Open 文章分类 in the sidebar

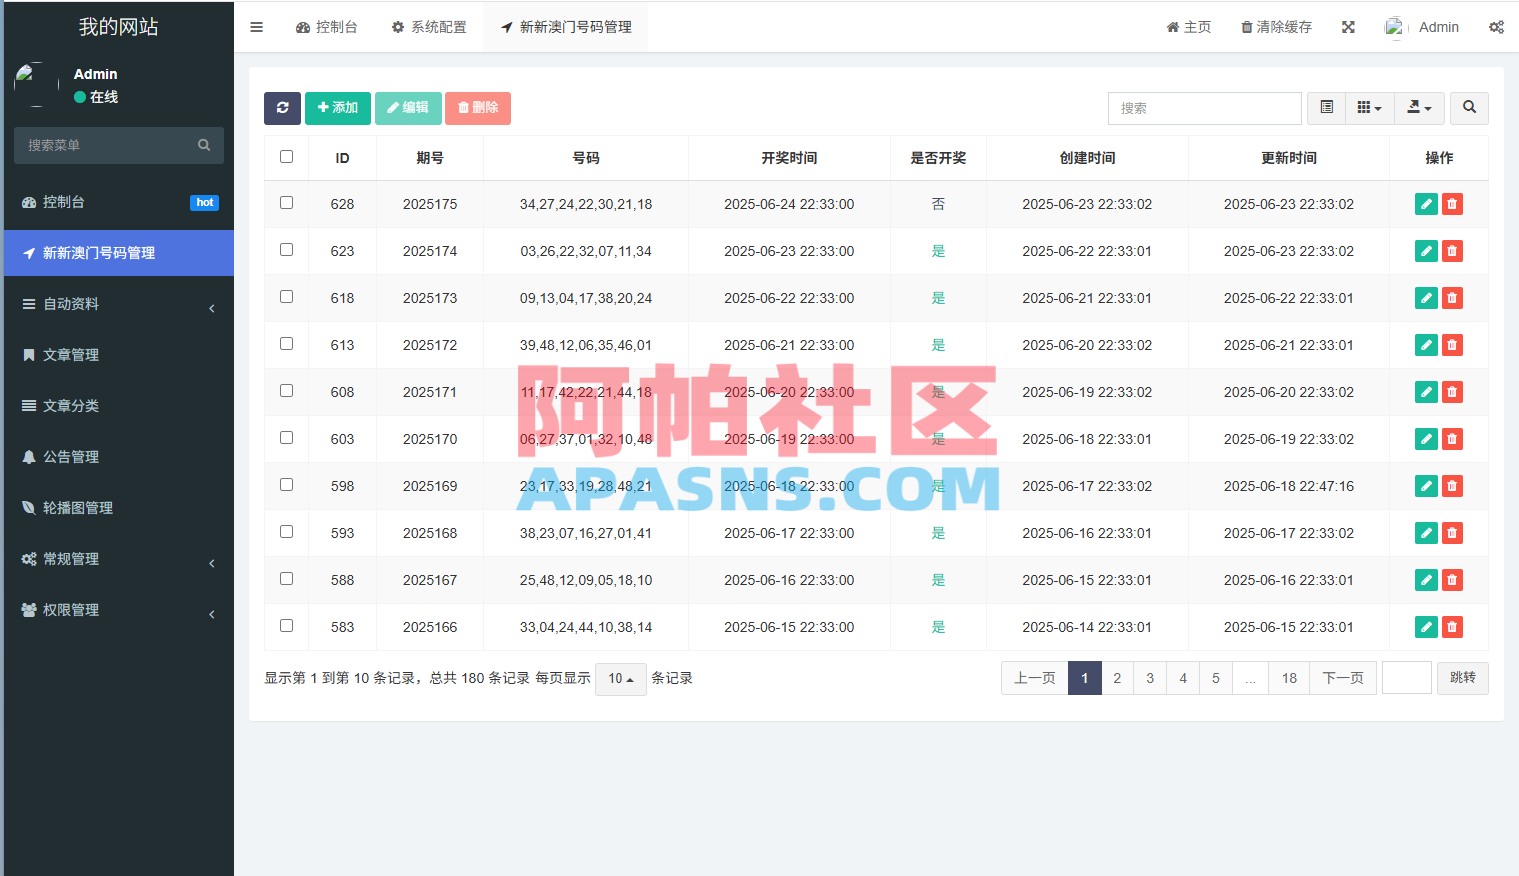[x=119, y=406]
